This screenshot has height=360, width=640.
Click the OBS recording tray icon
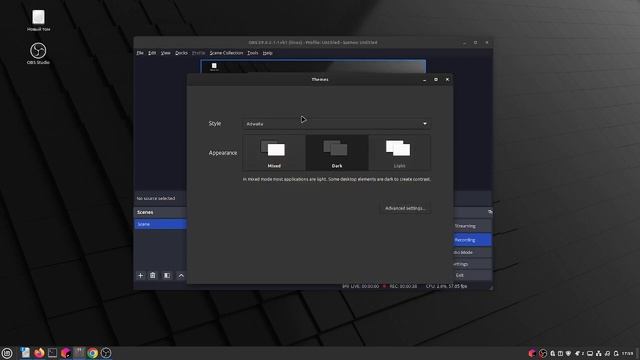(x=543, y=353)
